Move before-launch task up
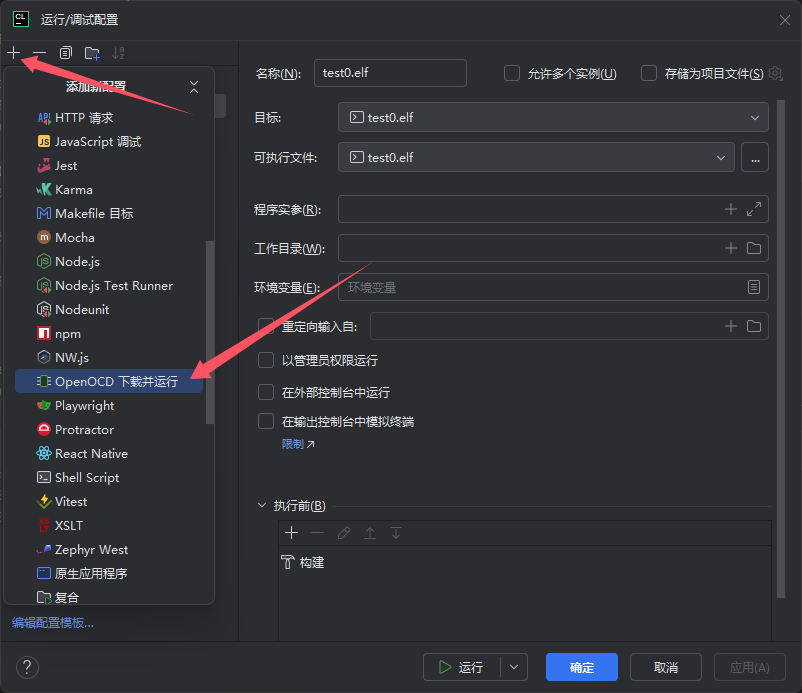This screenshot has width=802, height=693. 370,533
